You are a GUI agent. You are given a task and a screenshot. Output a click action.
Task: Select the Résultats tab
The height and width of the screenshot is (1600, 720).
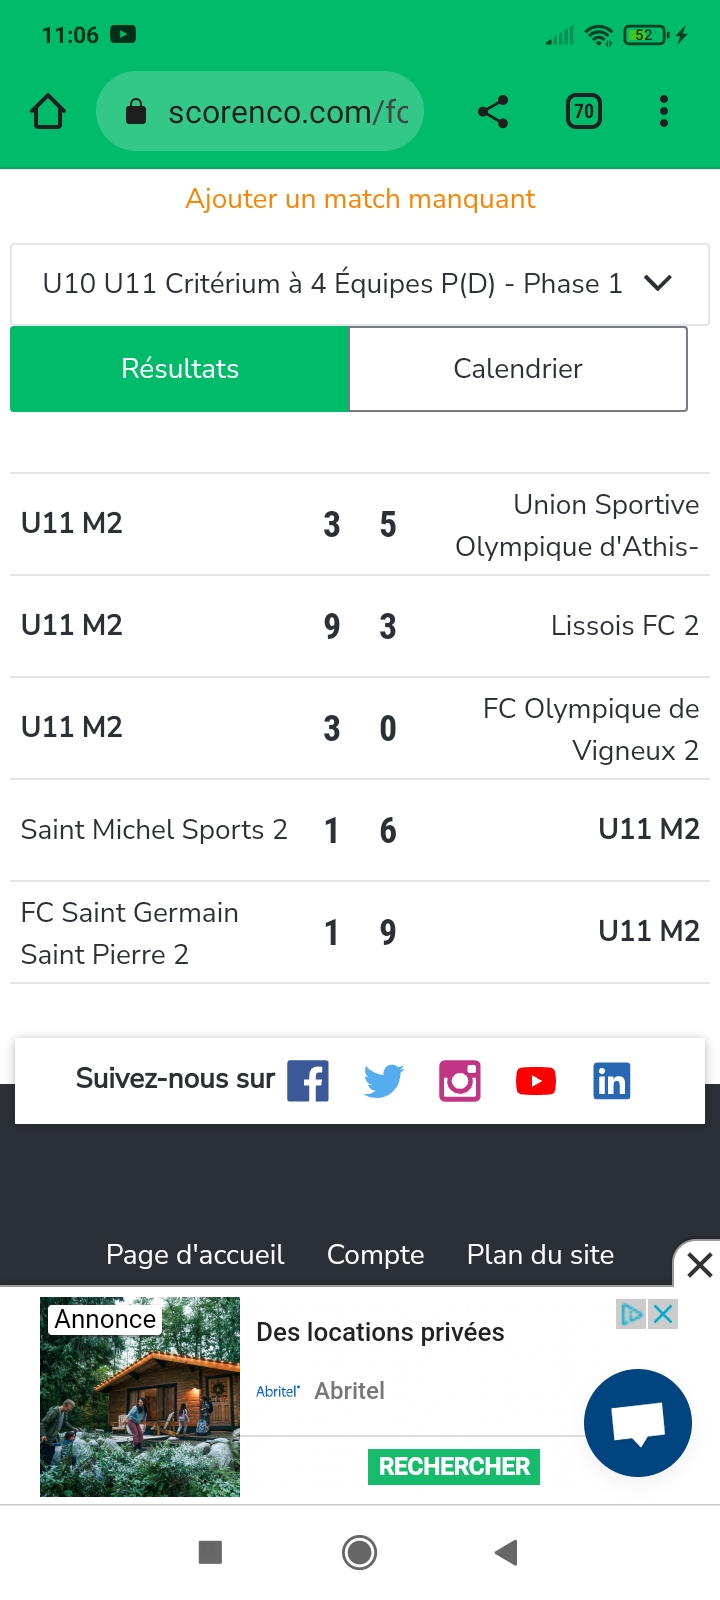(x=180, y=369)
